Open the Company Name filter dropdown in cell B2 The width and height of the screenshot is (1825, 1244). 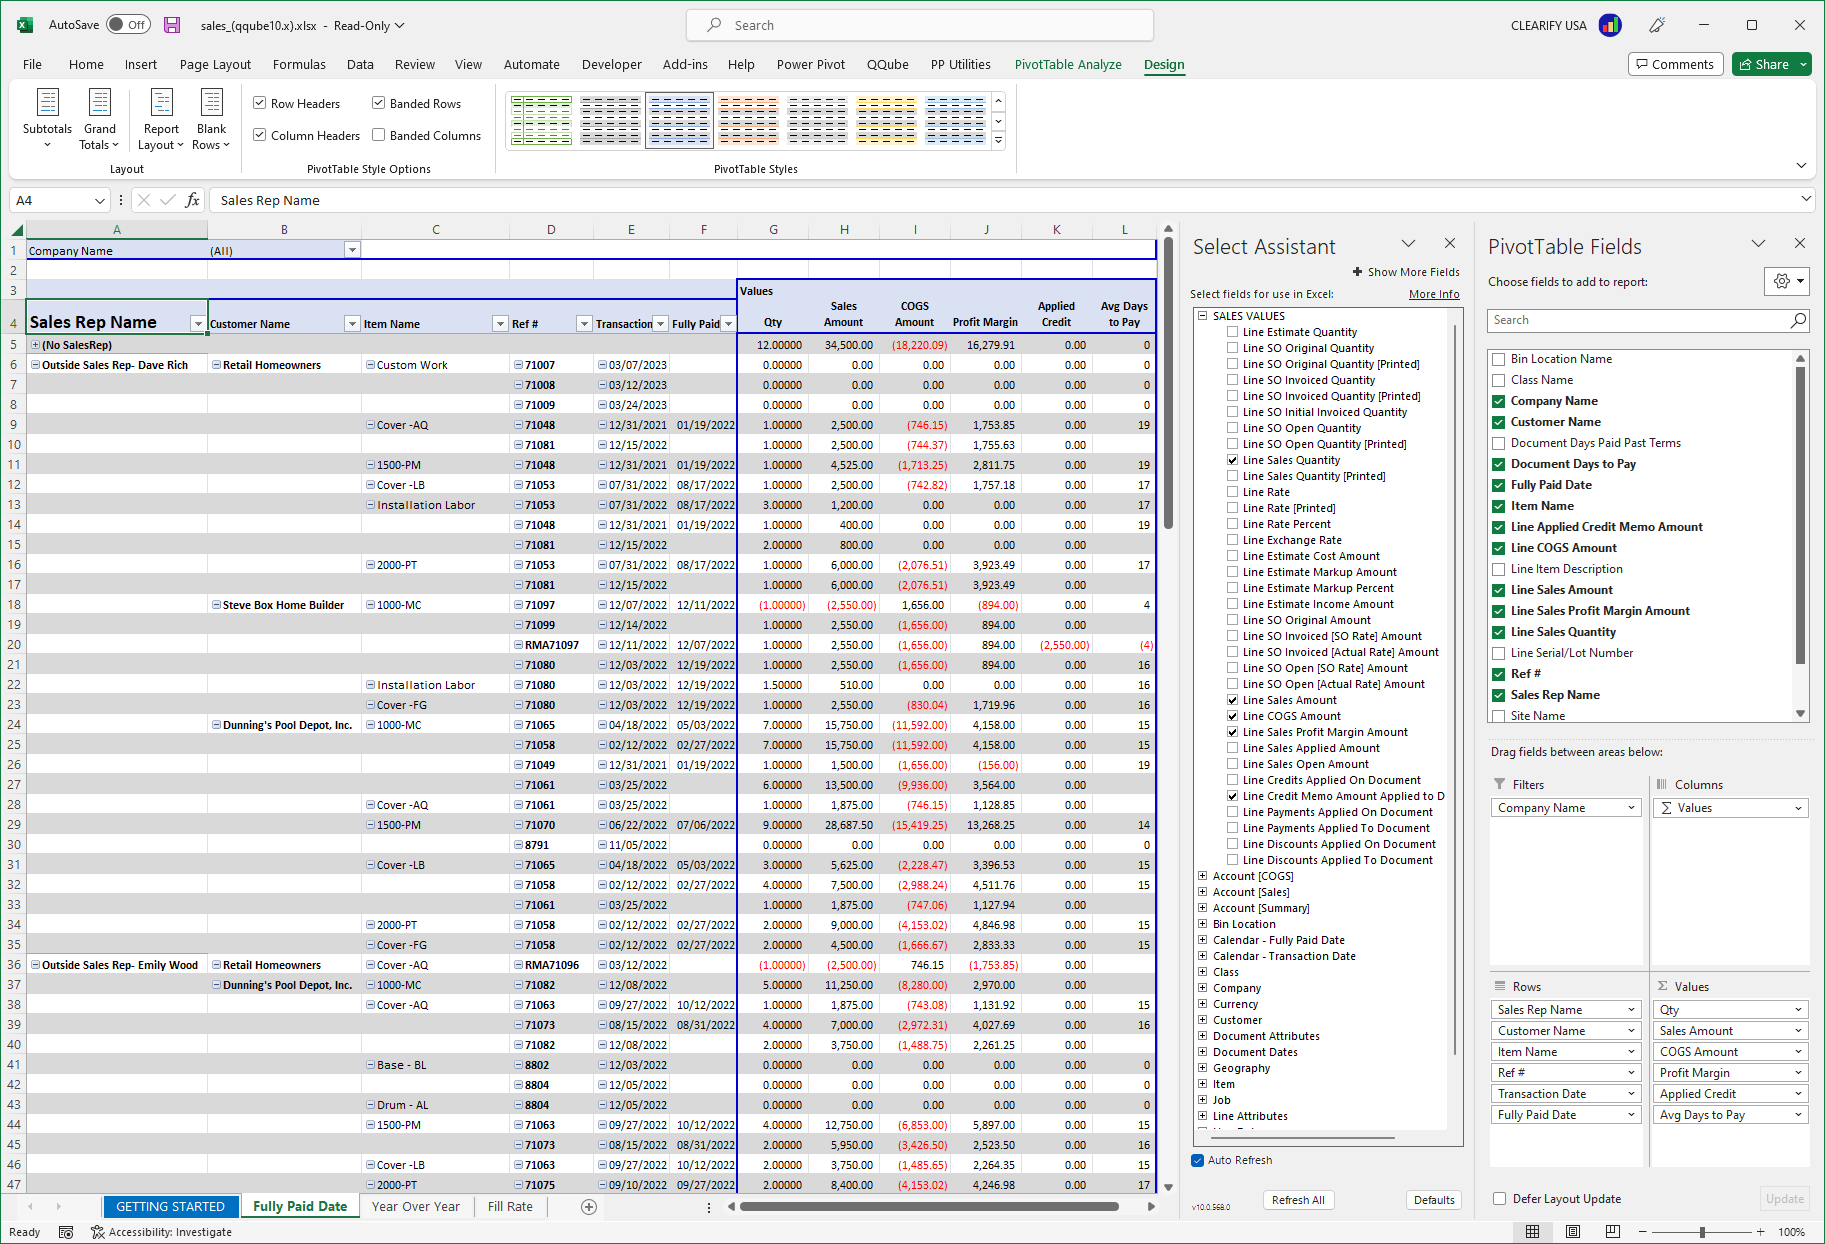(352, 249)
